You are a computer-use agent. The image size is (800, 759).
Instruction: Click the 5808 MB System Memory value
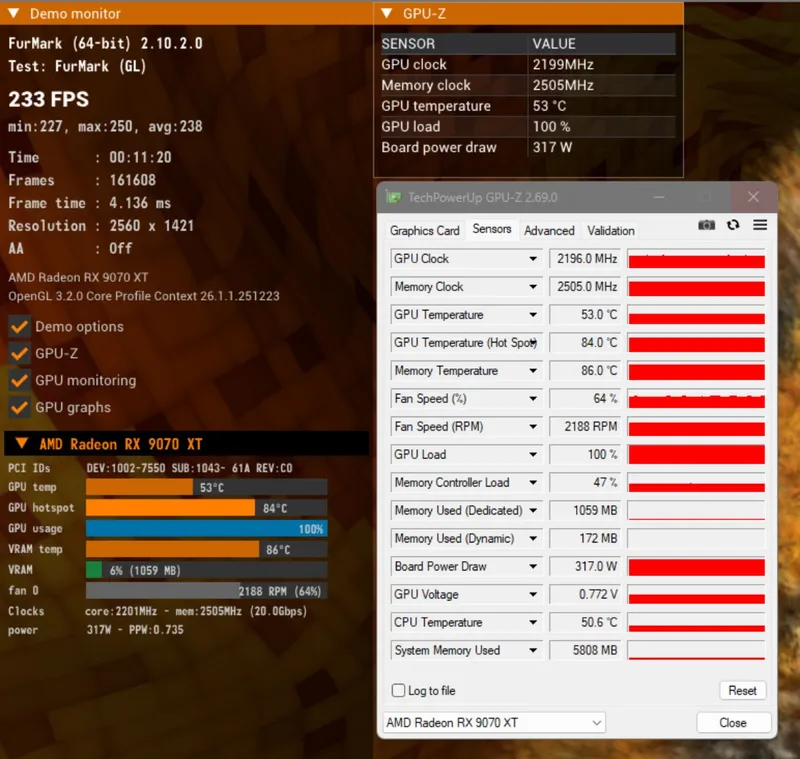pyautogui.click(x=585, y=650)
